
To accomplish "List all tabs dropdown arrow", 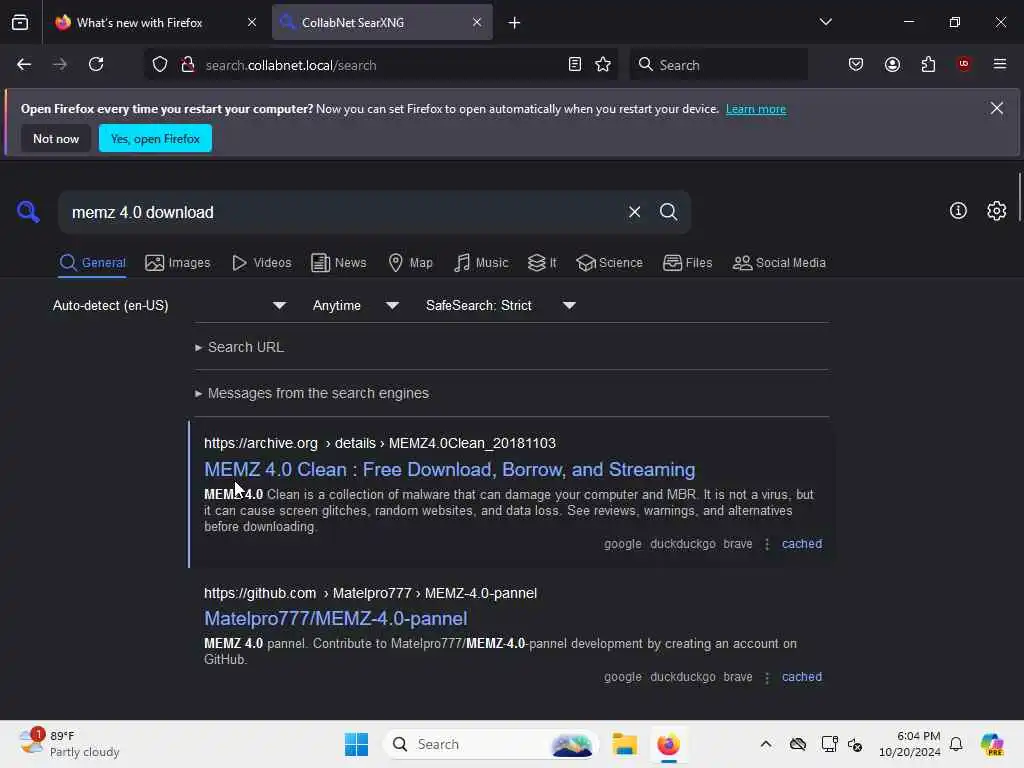I will click(825, 22).
